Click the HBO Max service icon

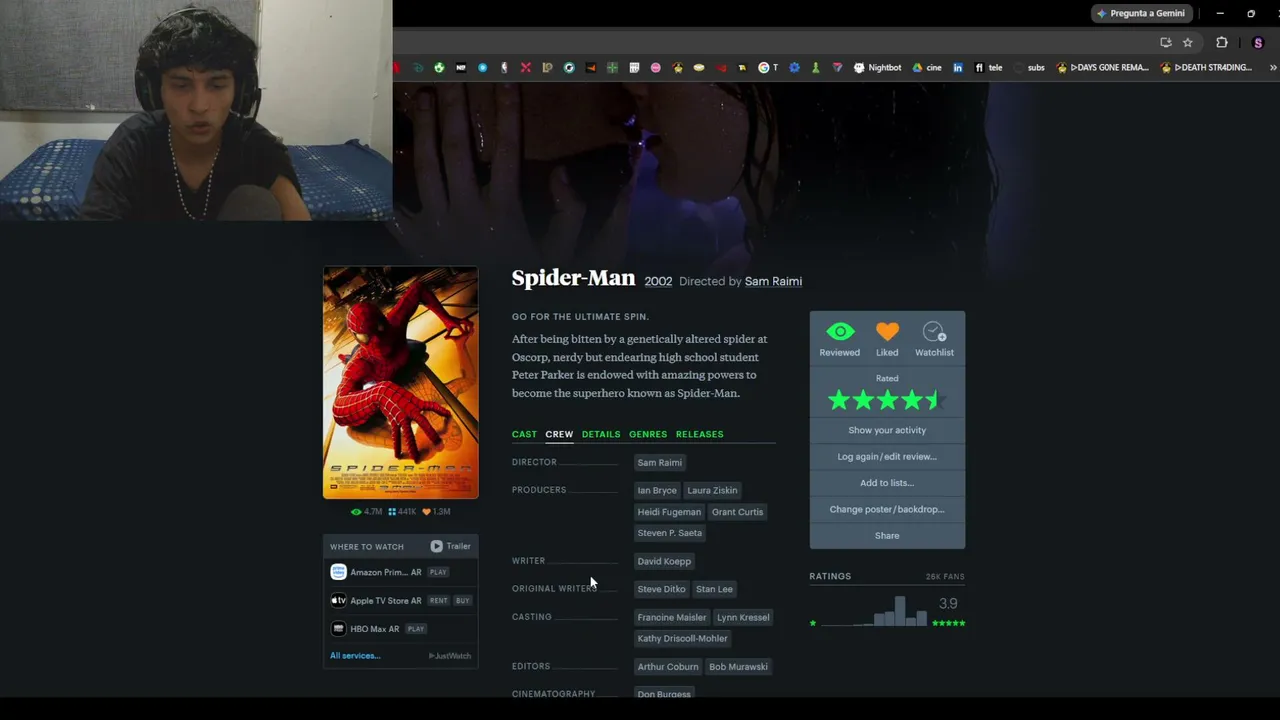[x=338, y=628]
